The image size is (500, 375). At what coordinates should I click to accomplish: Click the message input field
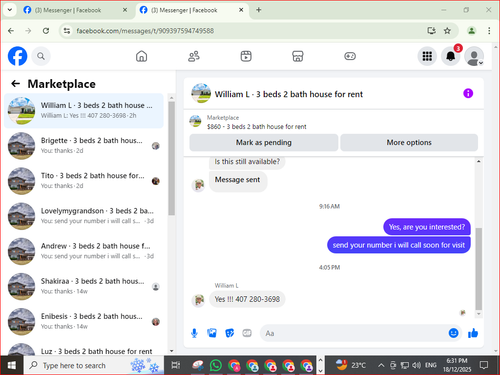coord(355,333)
